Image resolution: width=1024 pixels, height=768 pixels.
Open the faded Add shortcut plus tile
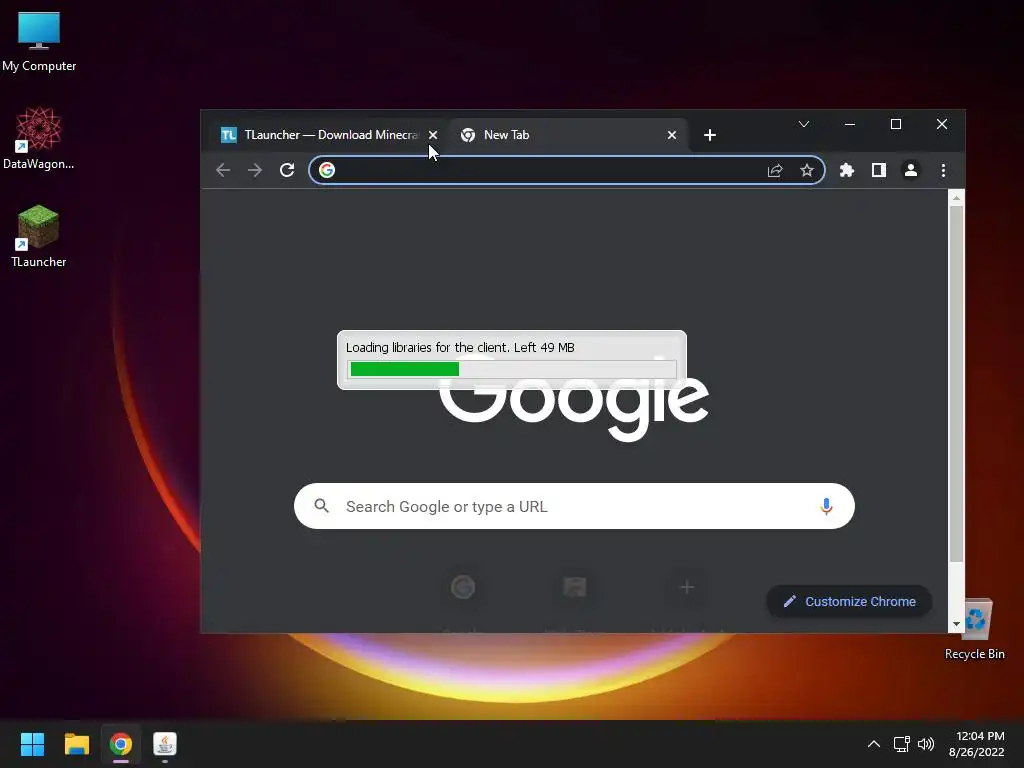686,587
